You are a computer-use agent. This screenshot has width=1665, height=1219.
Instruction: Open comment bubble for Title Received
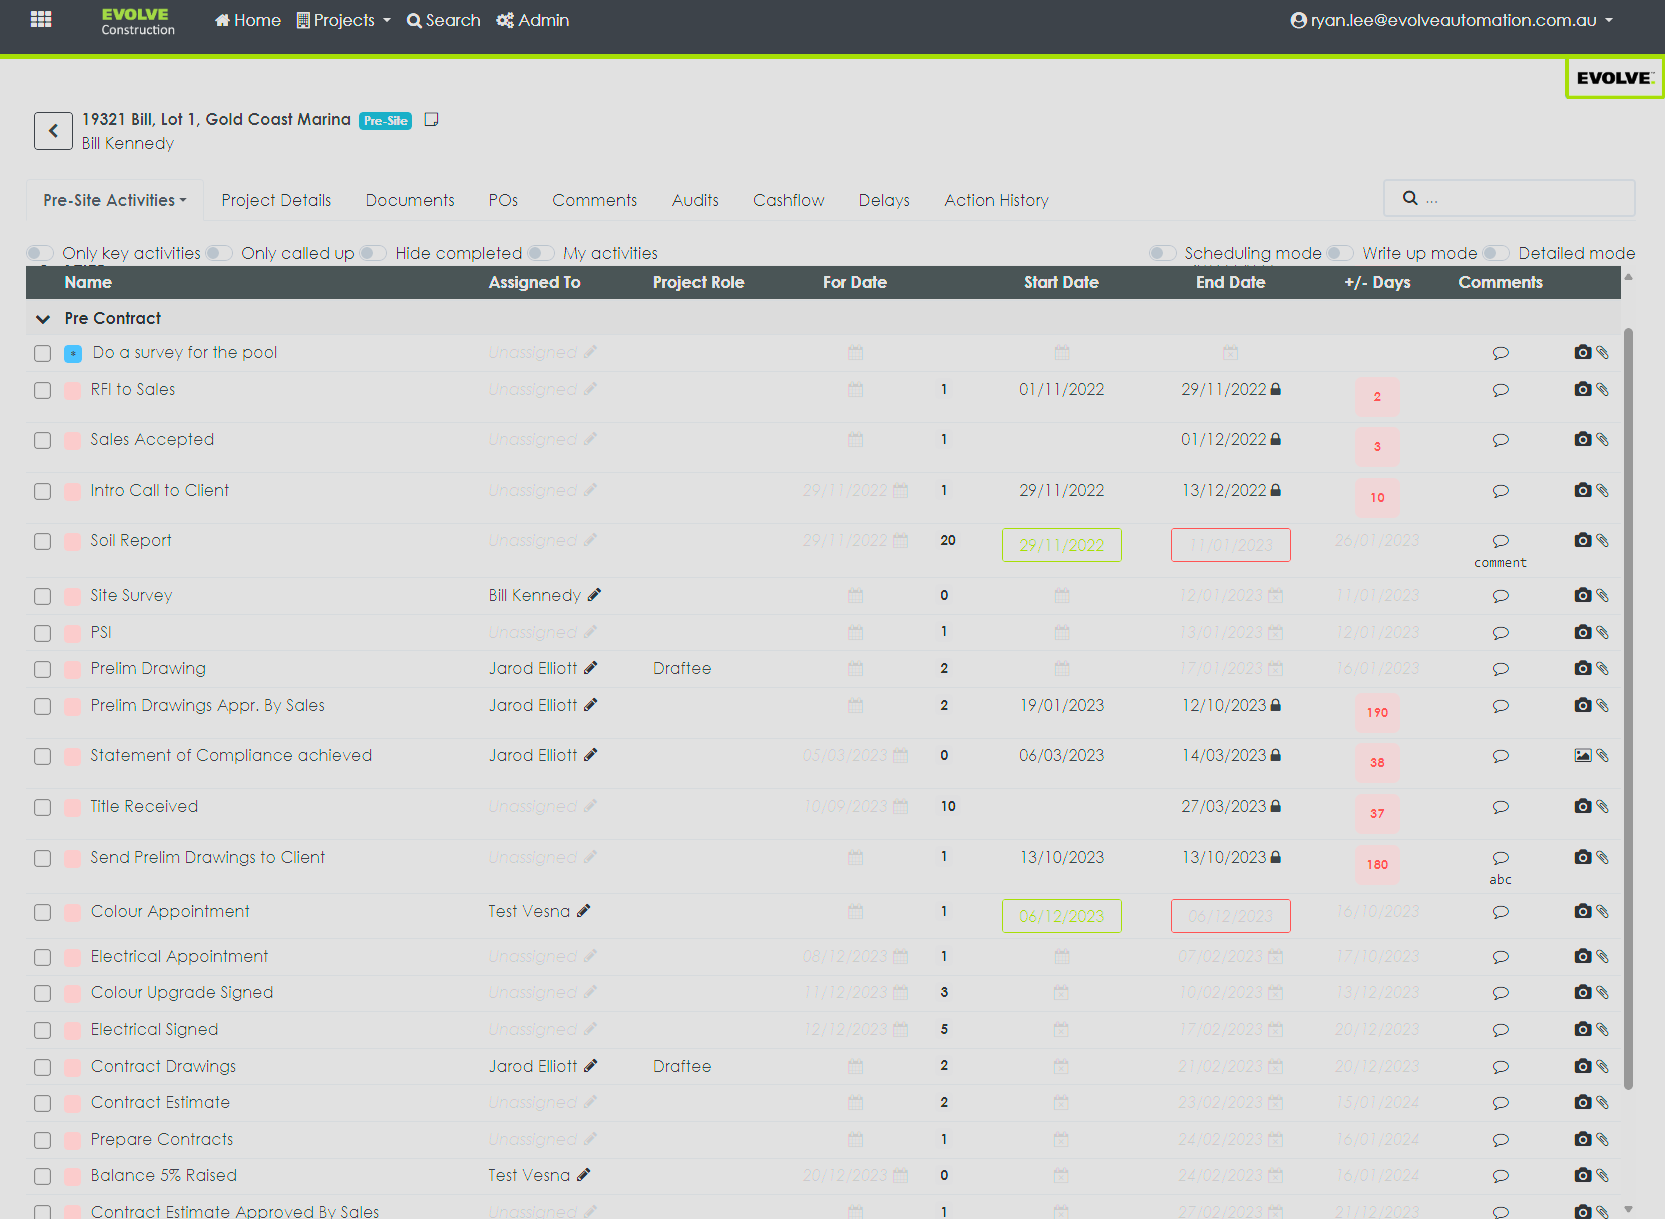click(1500, 807)
